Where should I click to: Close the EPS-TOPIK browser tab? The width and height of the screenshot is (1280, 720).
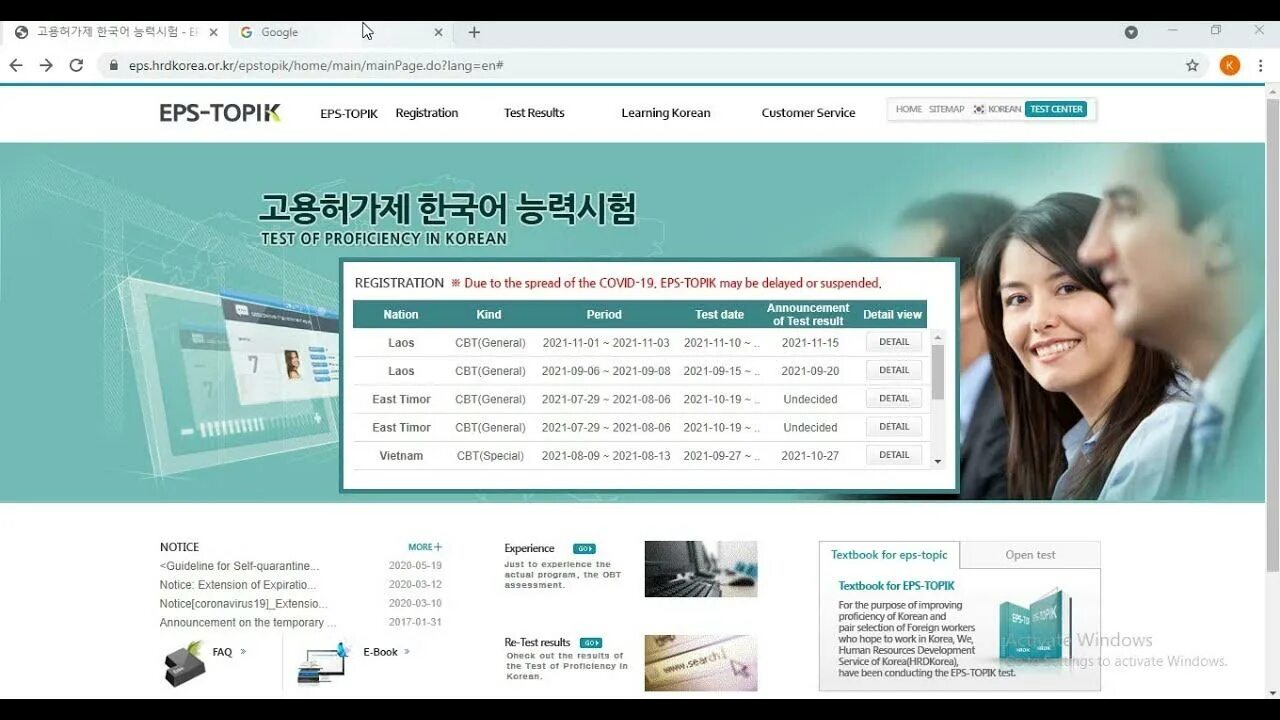pyautogui.click(x=213, y=32)
